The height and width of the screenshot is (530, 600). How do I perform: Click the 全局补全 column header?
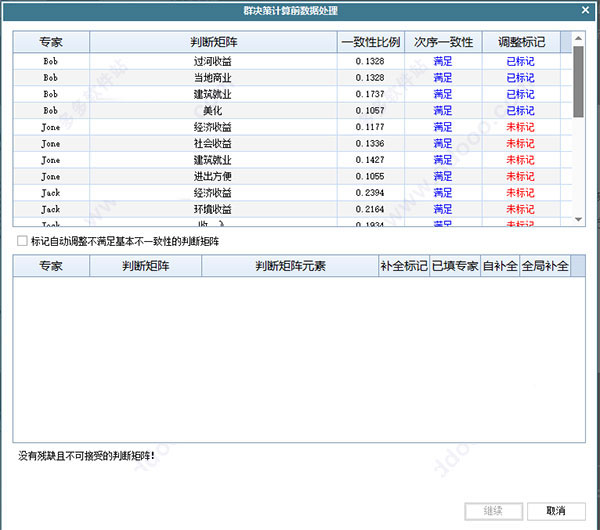(x=545, y=266)
